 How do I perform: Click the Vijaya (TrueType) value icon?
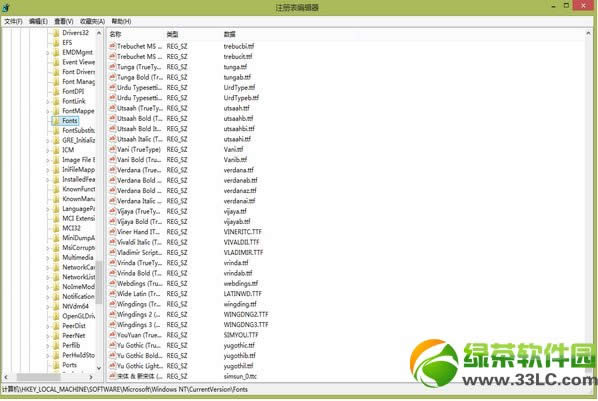[113, 211]
